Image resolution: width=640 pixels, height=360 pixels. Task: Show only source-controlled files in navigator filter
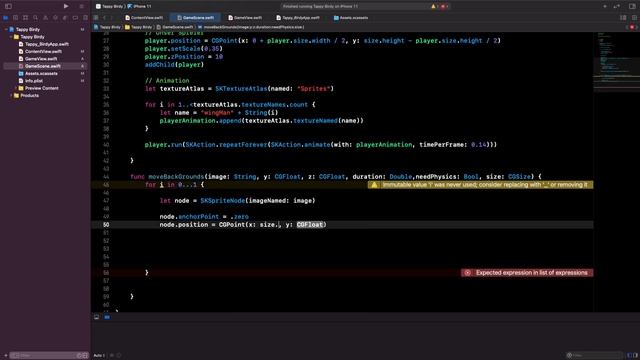[85, 356]
